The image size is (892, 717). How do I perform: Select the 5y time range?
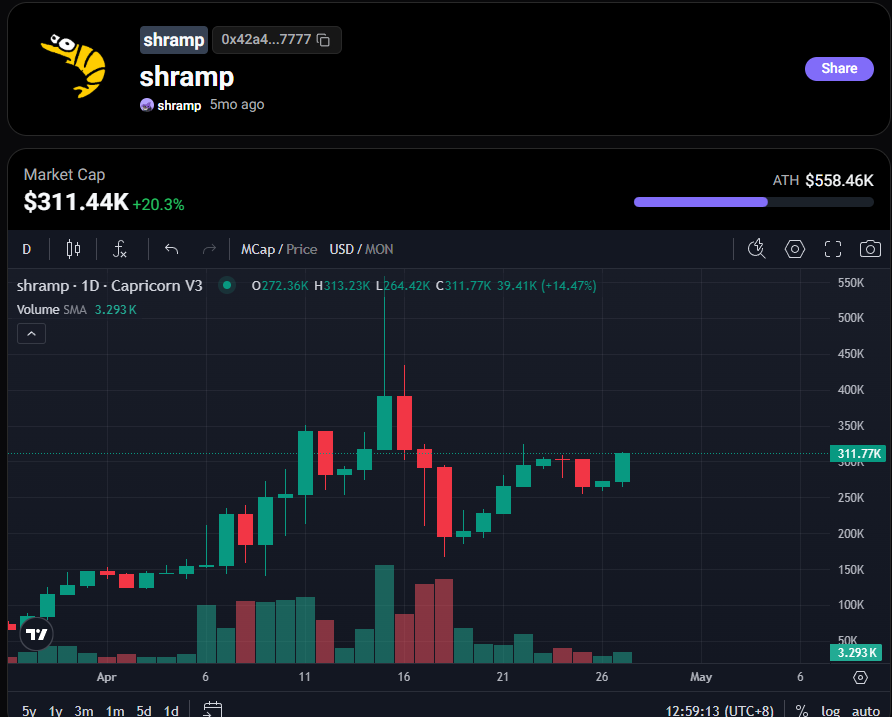[29, 711]
